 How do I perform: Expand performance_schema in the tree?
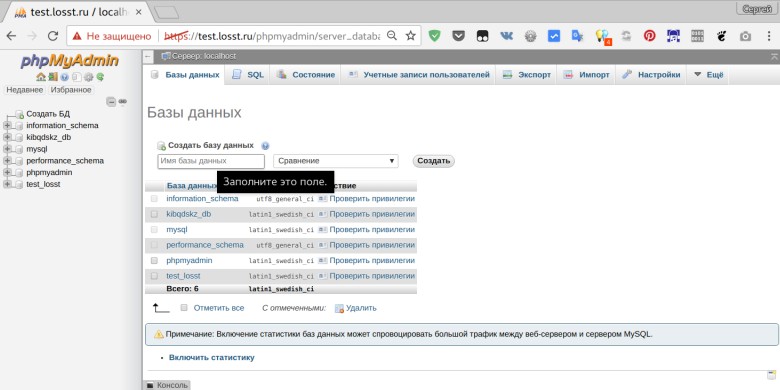click(7, 161)
